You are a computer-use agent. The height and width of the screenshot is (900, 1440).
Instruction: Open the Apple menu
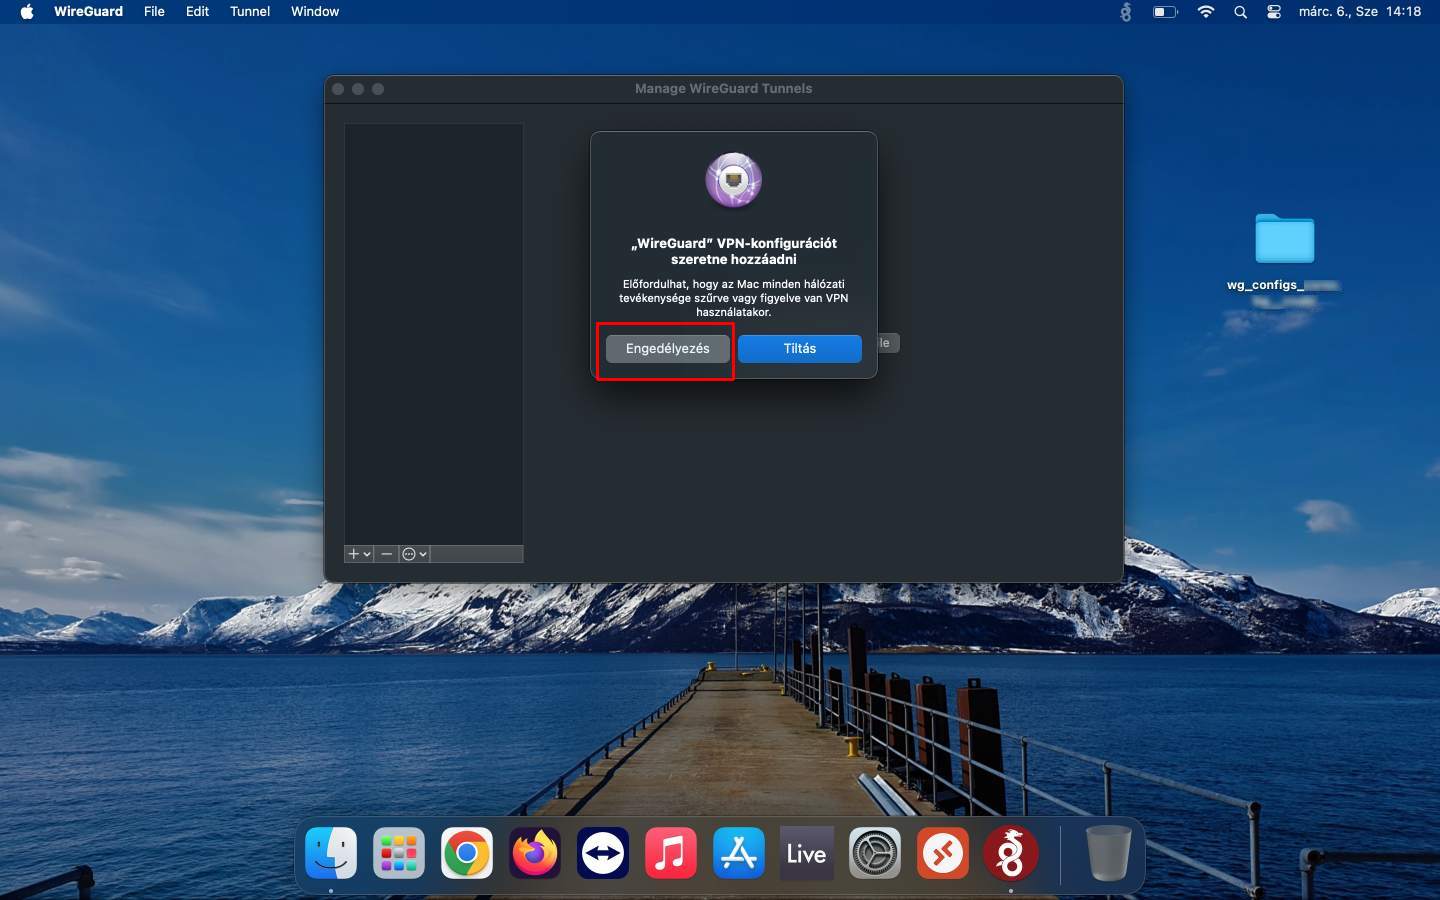tap(27, 11)
